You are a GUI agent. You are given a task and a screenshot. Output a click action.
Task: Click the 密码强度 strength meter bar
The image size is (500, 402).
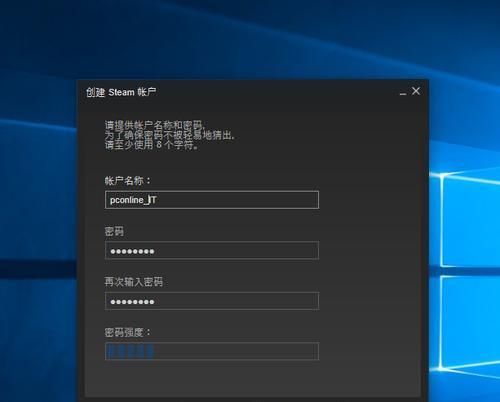[x=212, y=351]
